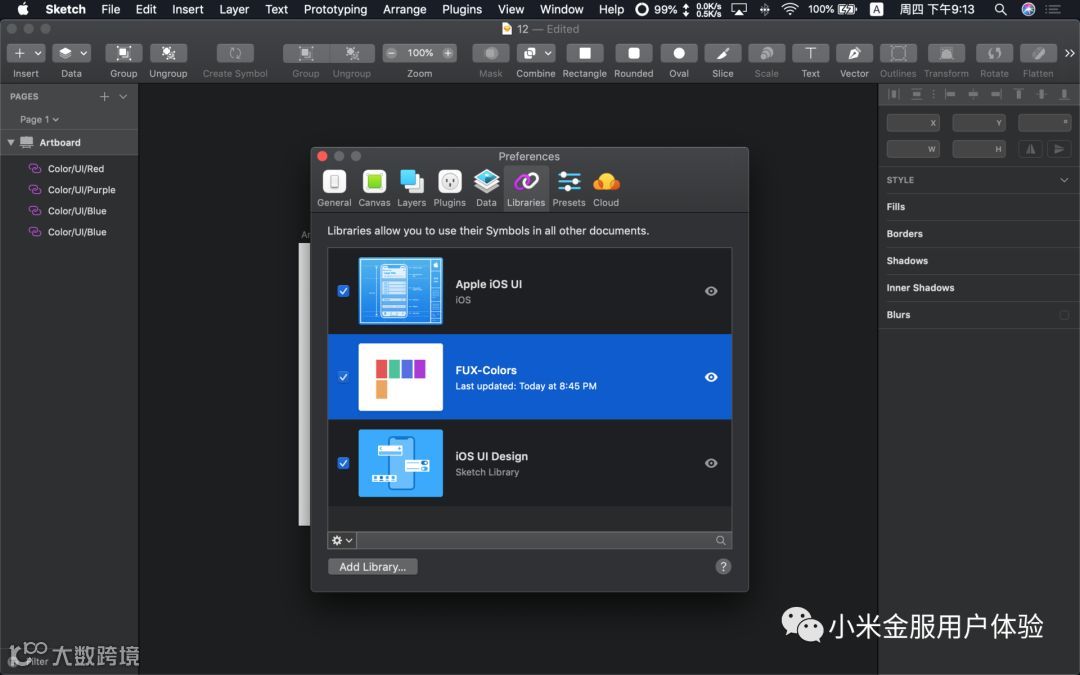Open Spotlight search in menu bar
The image size is (1080, 675).
pos(1000,9)
